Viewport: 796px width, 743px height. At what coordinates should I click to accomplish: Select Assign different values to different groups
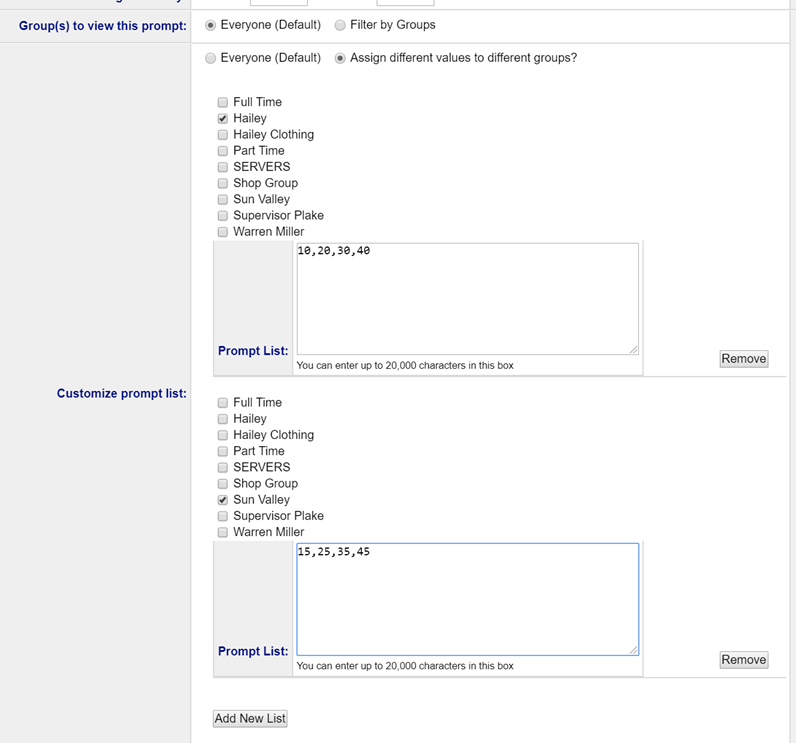tap(340, 58)
